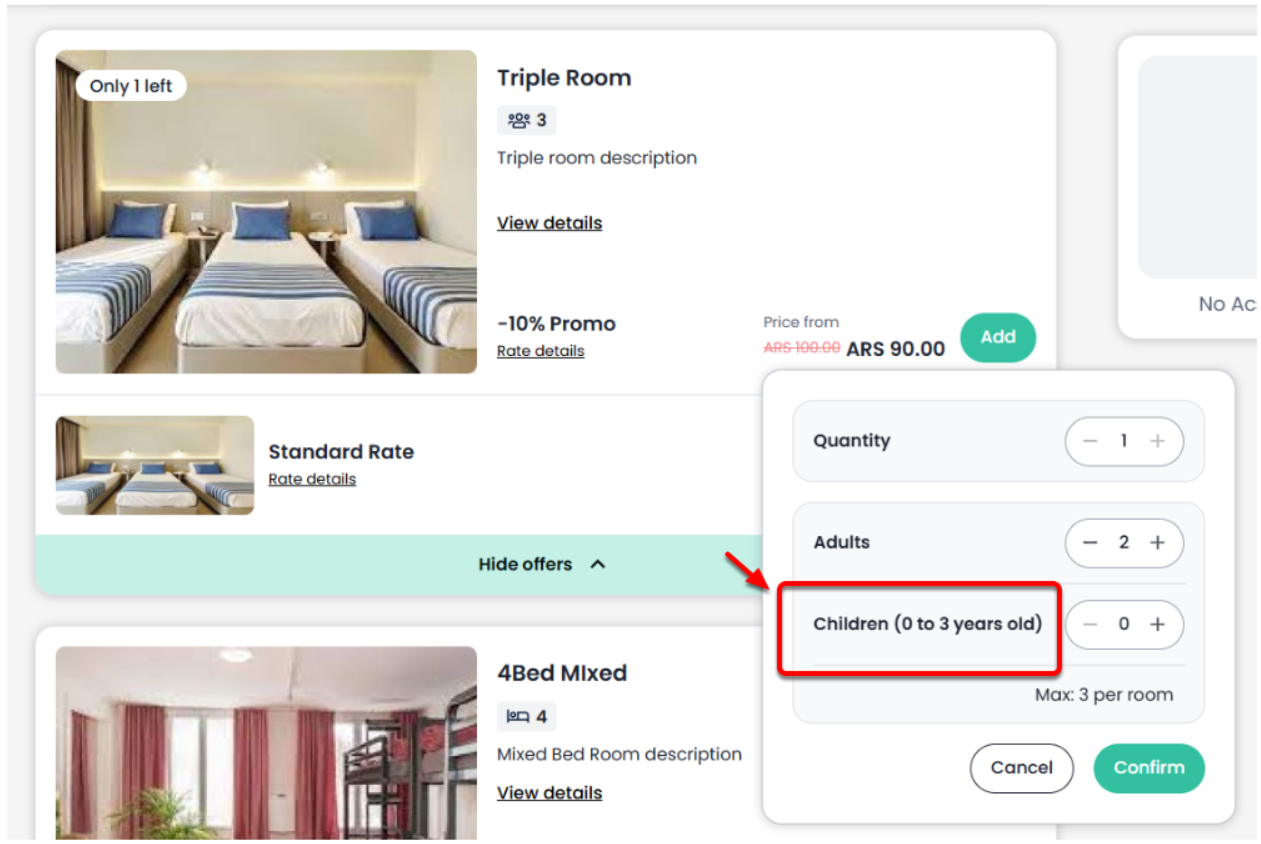
Task: Decrease Quantity with the minus icon
Action: 1090,441
